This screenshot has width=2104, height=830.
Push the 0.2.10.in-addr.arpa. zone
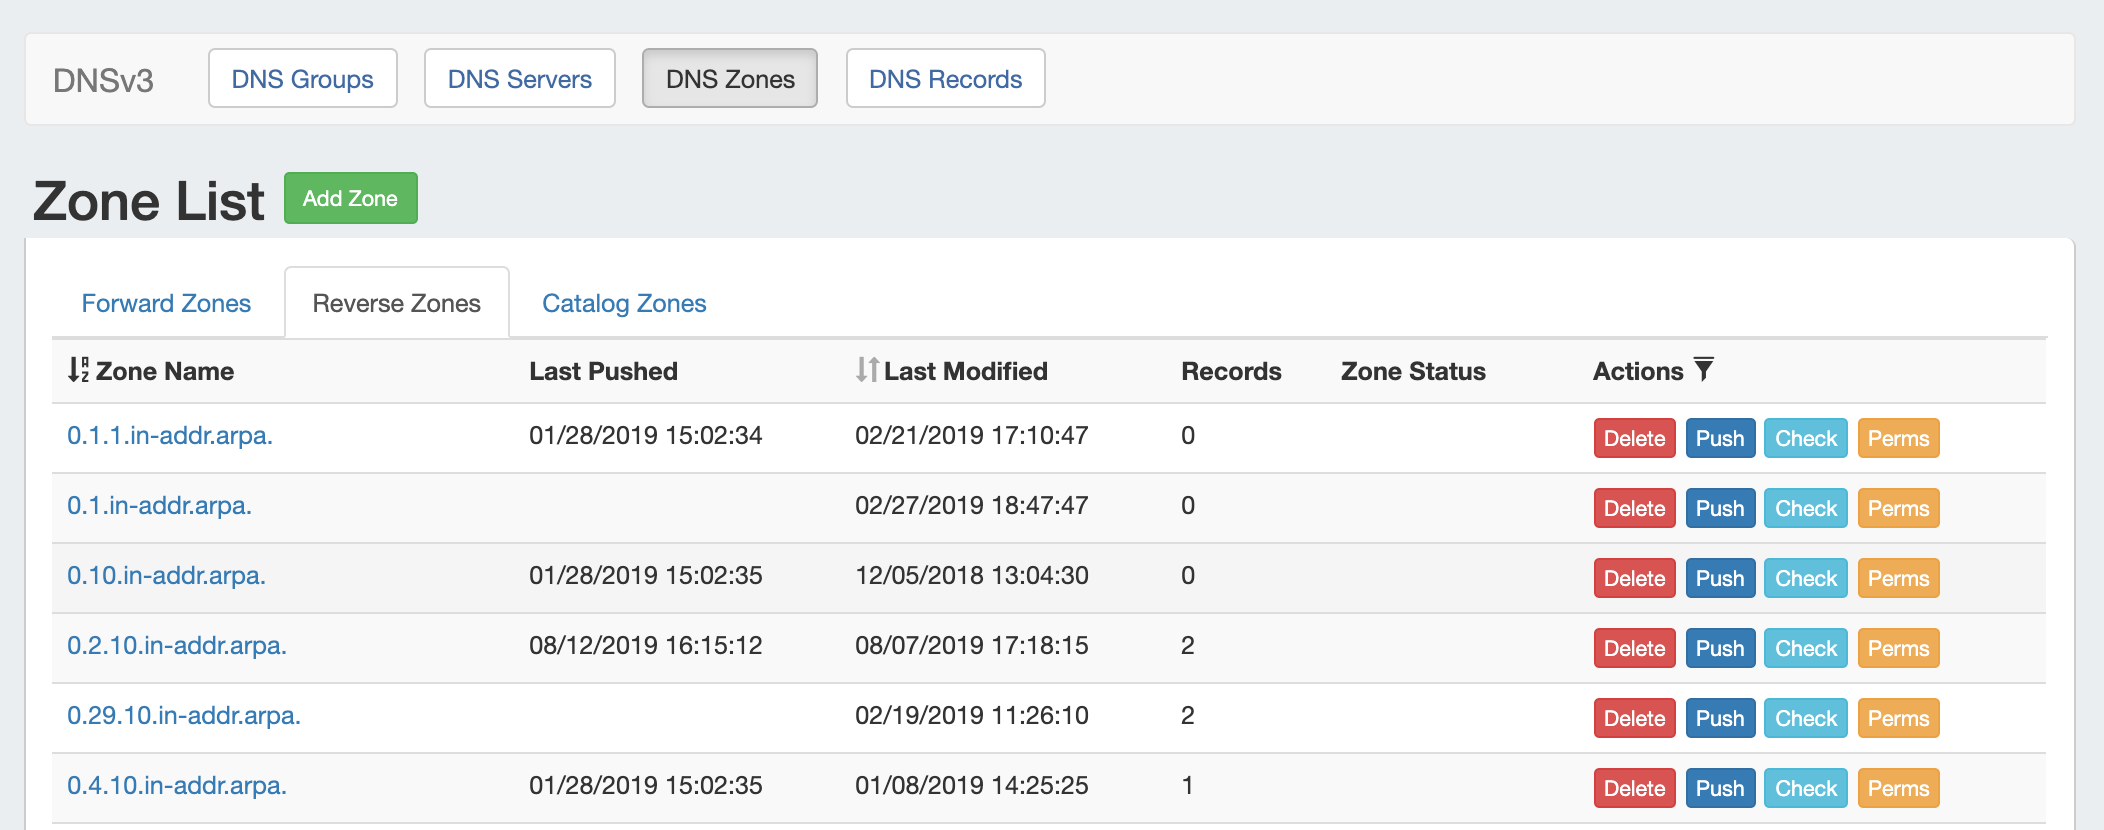pyautogui.click(x=1719, y=648)
